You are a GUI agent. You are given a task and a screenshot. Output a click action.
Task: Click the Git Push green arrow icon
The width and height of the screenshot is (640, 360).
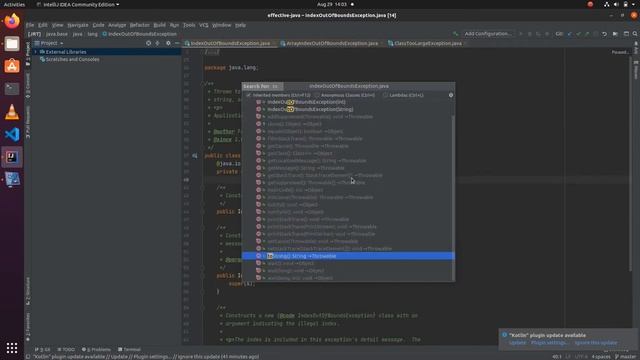[x=587, y=34]
